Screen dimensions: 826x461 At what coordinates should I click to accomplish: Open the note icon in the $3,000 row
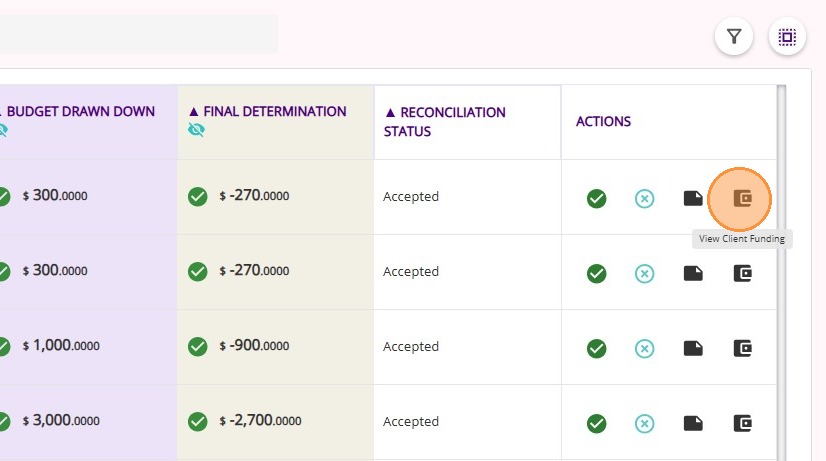point(693,423)
